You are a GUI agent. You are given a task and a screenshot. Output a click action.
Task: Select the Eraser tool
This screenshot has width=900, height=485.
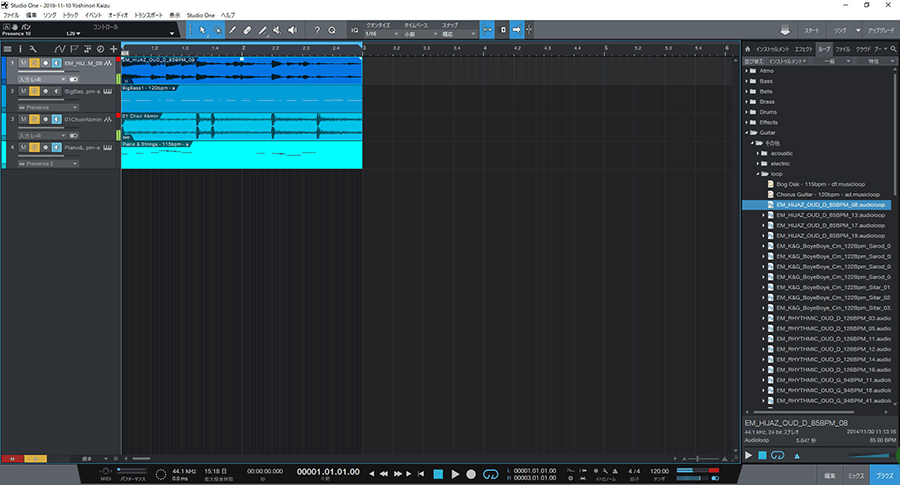(247, 30)
